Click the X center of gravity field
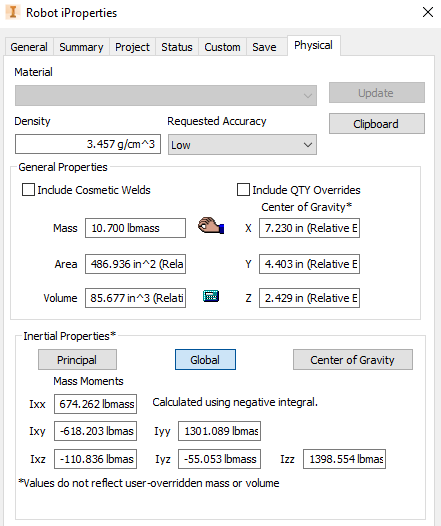This screenshot has width=441, height=526. [x=309, y=228]
